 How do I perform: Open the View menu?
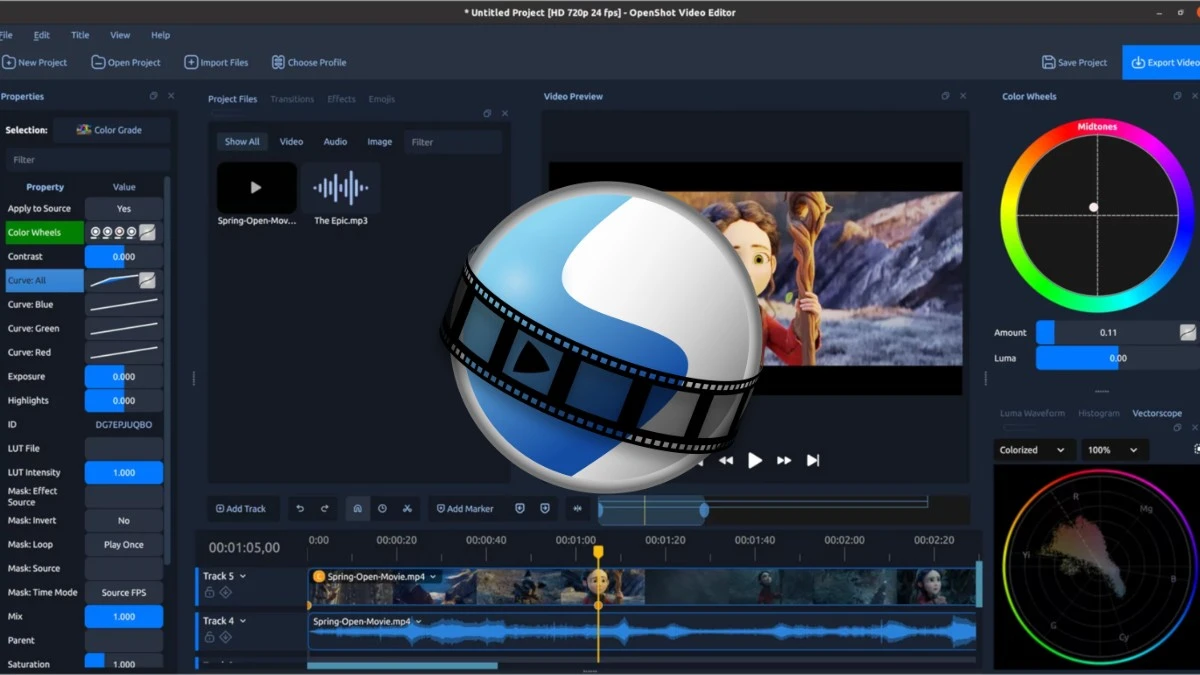click(120, 35)
